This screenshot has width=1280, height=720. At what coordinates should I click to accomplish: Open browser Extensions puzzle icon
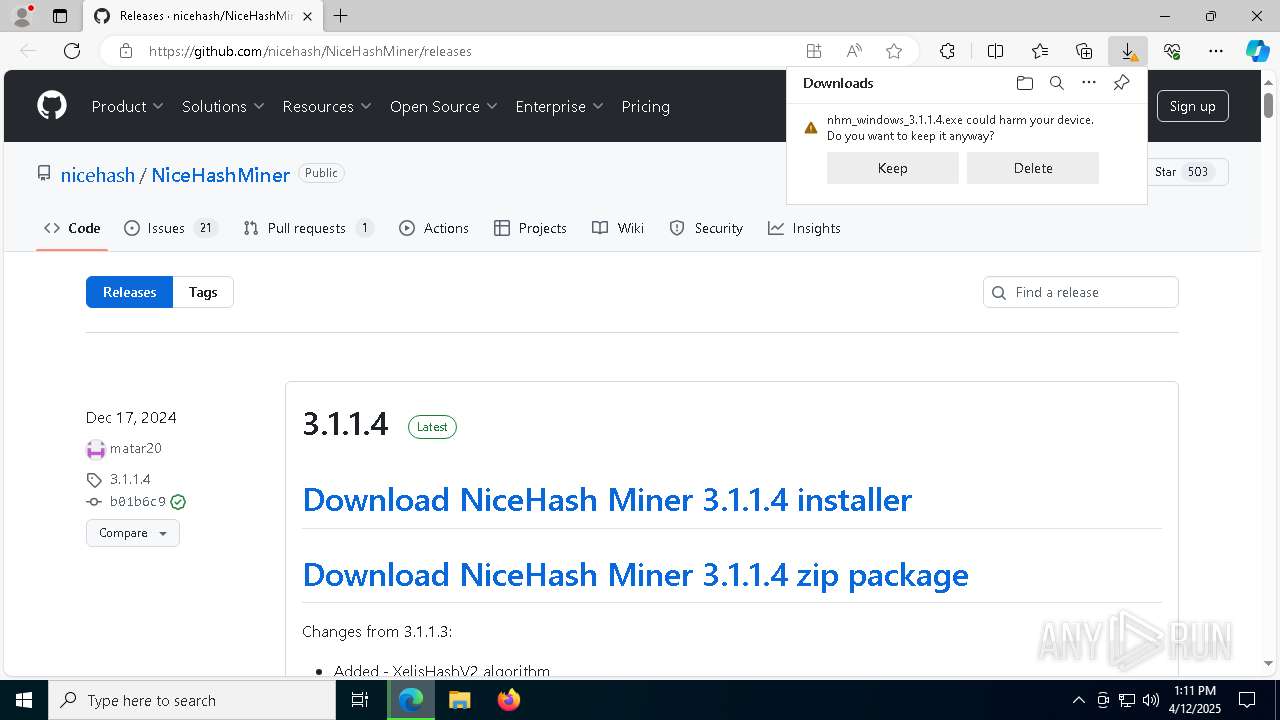point(947,51)
